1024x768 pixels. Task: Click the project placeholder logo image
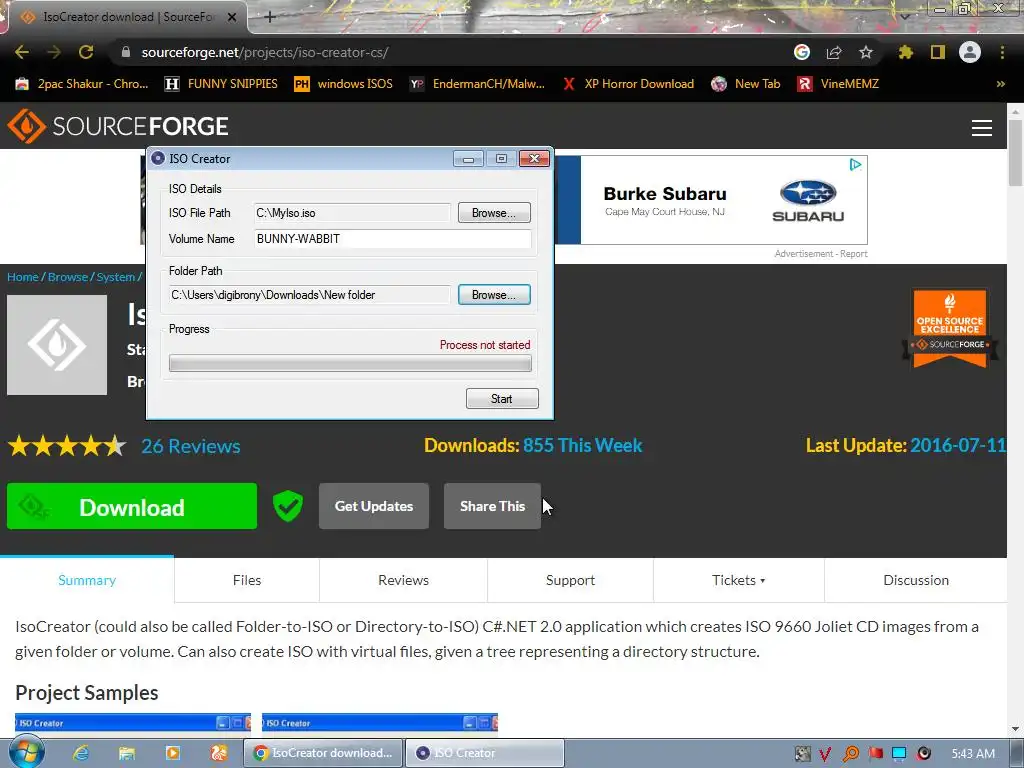click(57, 345)
